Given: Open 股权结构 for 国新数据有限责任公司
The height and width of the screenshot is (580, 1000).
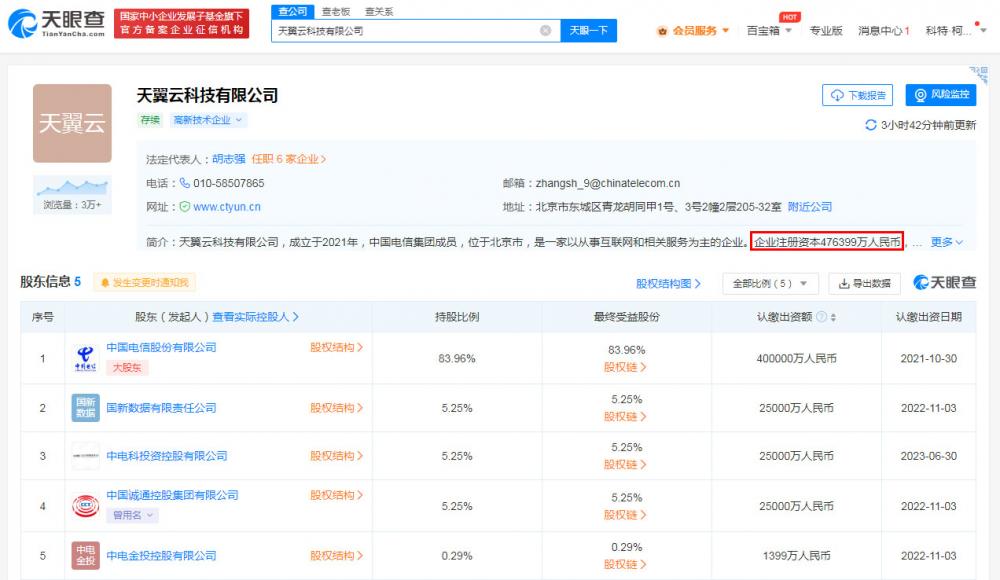Looking at the screenshot, I should pos(336,408).
